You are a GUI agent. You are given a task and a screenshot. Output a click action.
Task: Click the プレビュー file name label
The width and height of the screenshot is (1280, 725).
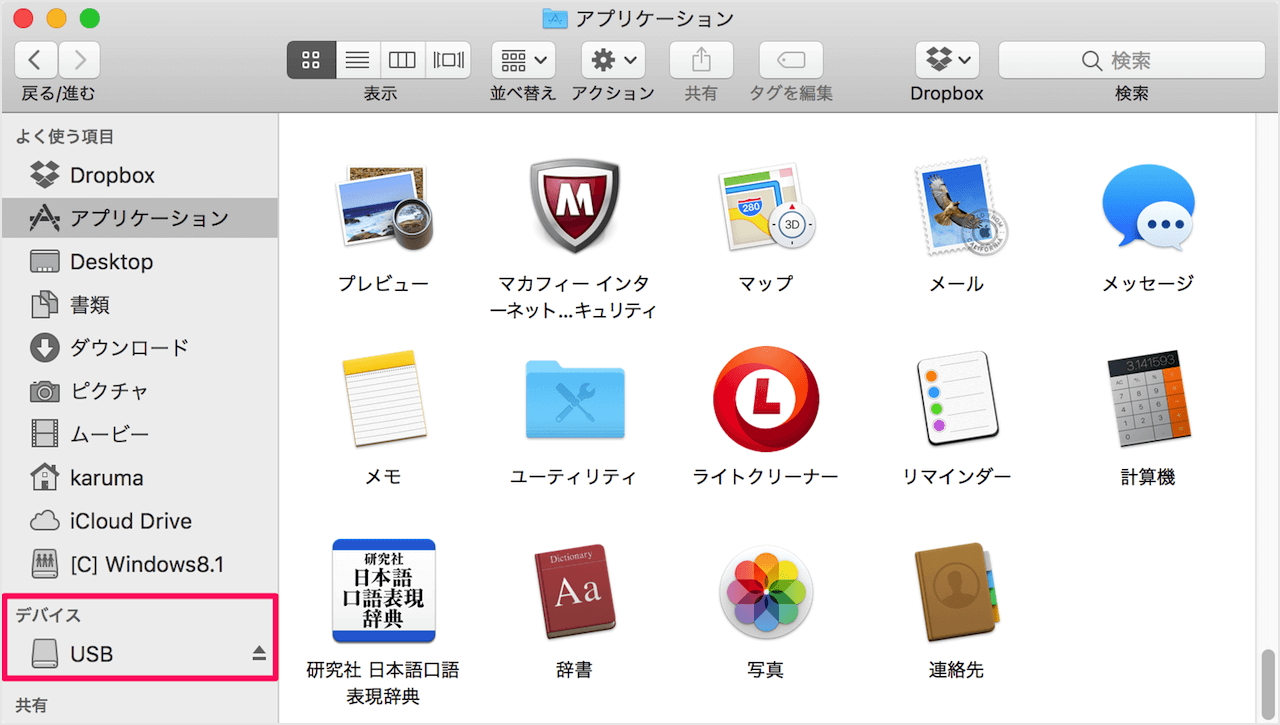(x=383, y=283)
